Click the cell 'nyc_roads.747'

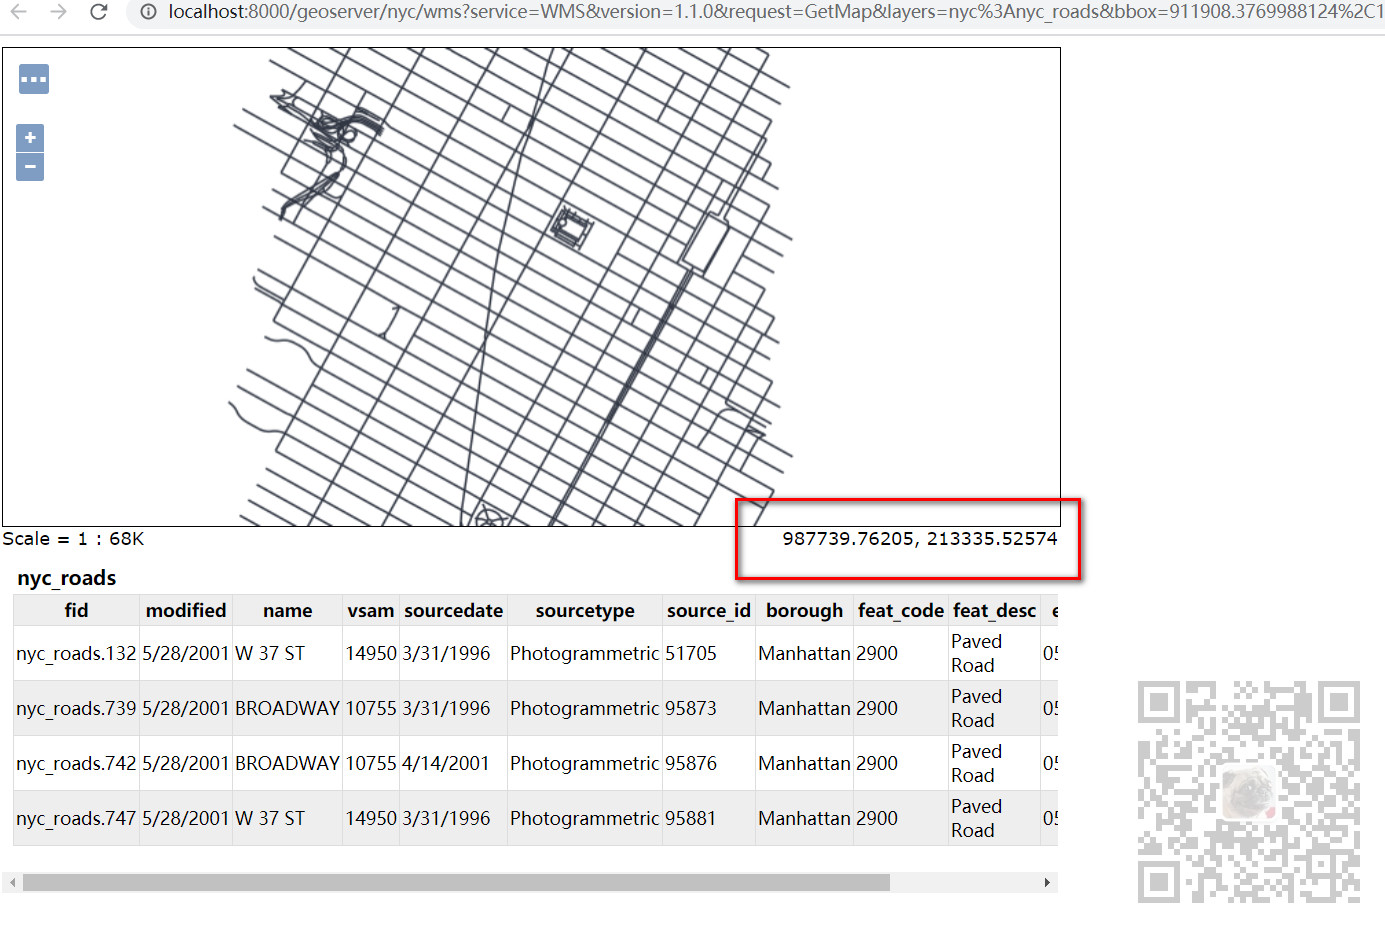[76, 819]
